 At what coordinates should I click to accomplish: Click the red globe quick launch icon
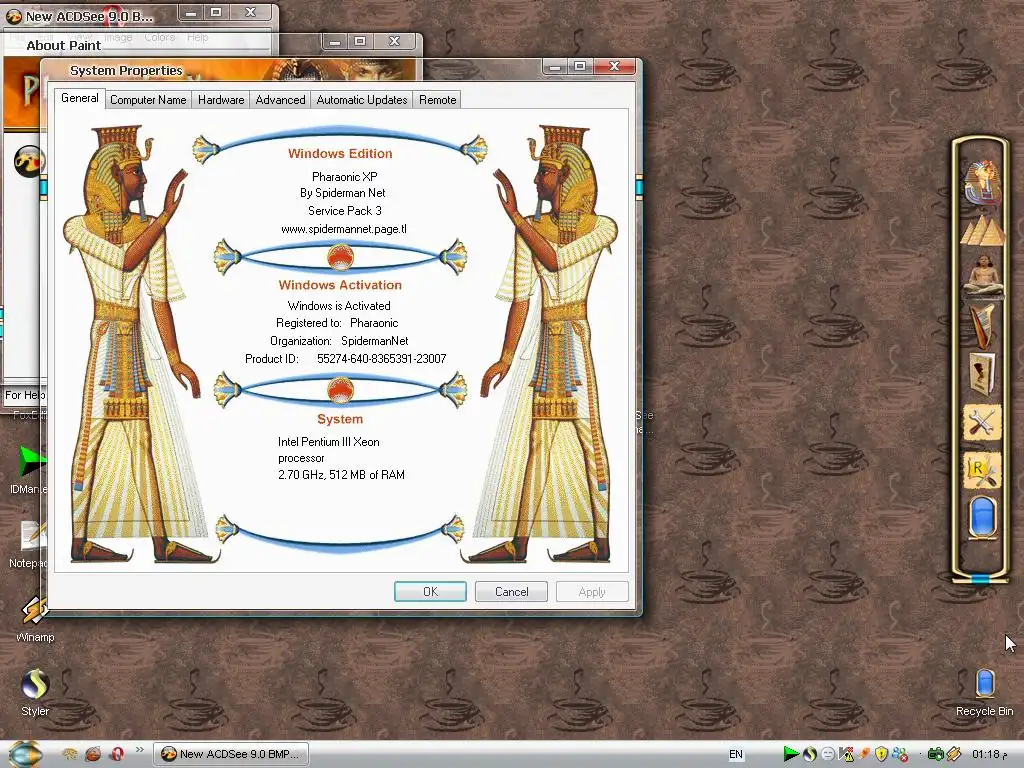(93, 754)
